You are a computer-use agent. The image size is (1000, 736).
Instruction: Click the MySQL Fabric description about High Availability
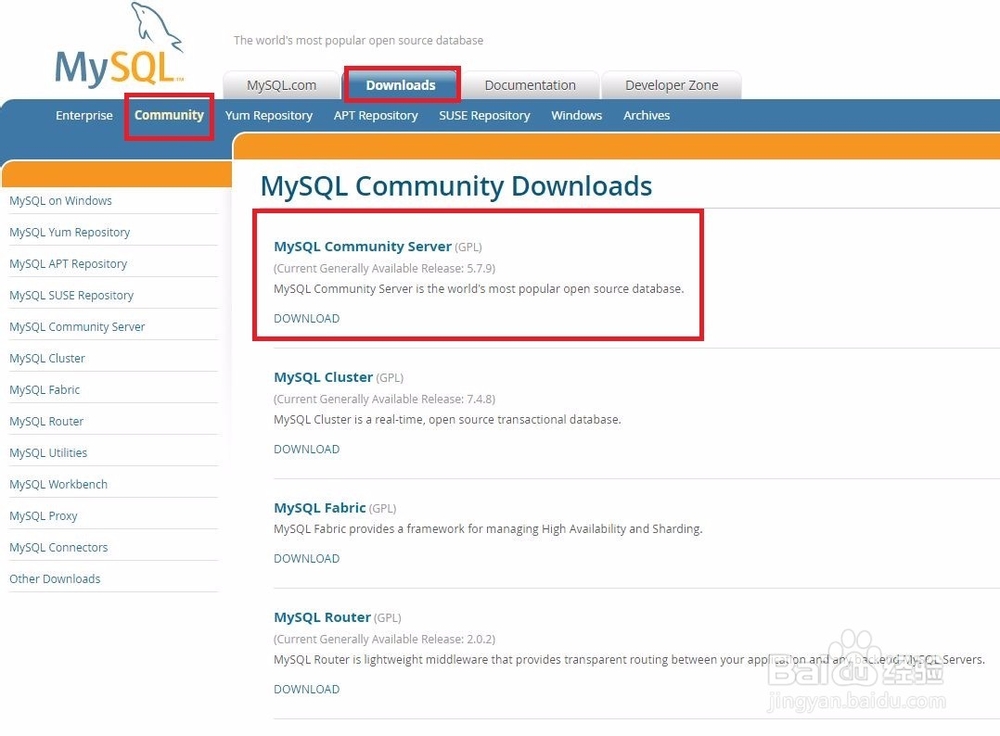[x=488, y=529]
